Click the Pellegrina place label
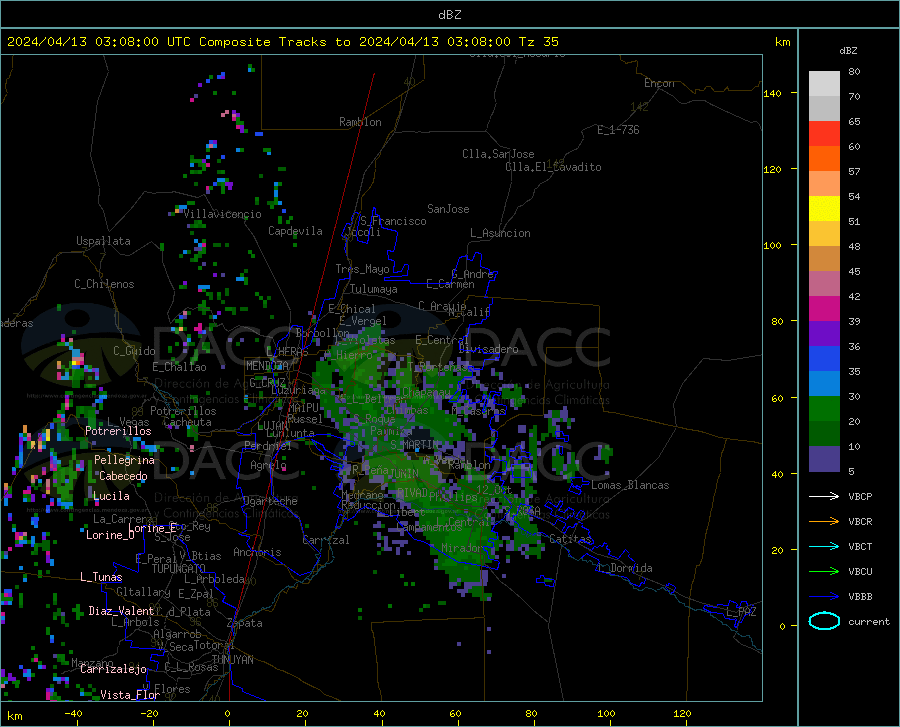This screenshot has height=727, width=900. [125, 460]
